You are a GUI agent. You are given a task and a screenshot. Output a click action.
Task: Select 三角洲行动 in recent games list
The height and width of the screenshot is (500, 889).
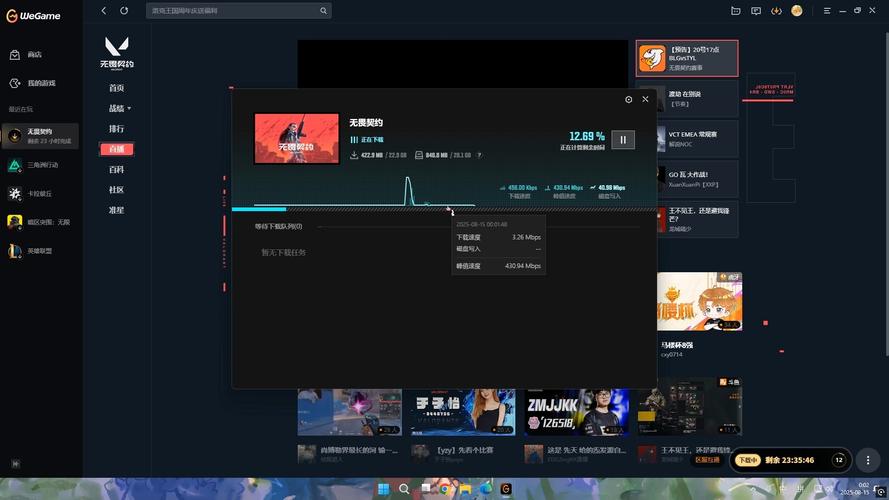click(40, 165)
